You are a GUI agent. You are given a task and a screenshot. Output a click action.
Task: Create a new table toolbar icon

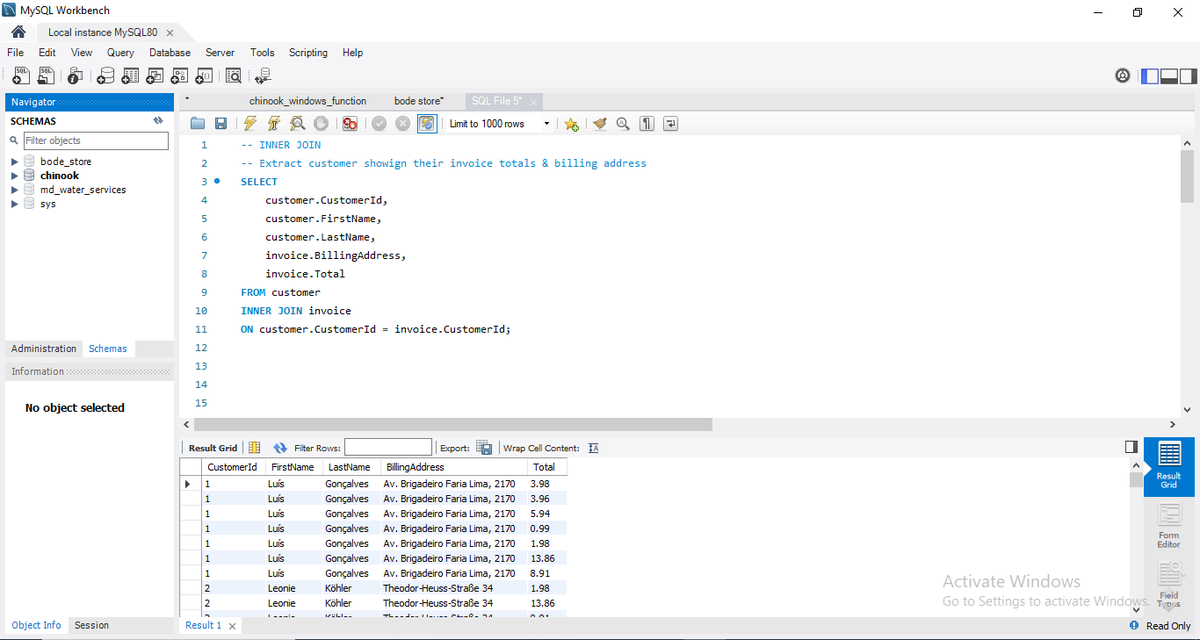point(131,75)
